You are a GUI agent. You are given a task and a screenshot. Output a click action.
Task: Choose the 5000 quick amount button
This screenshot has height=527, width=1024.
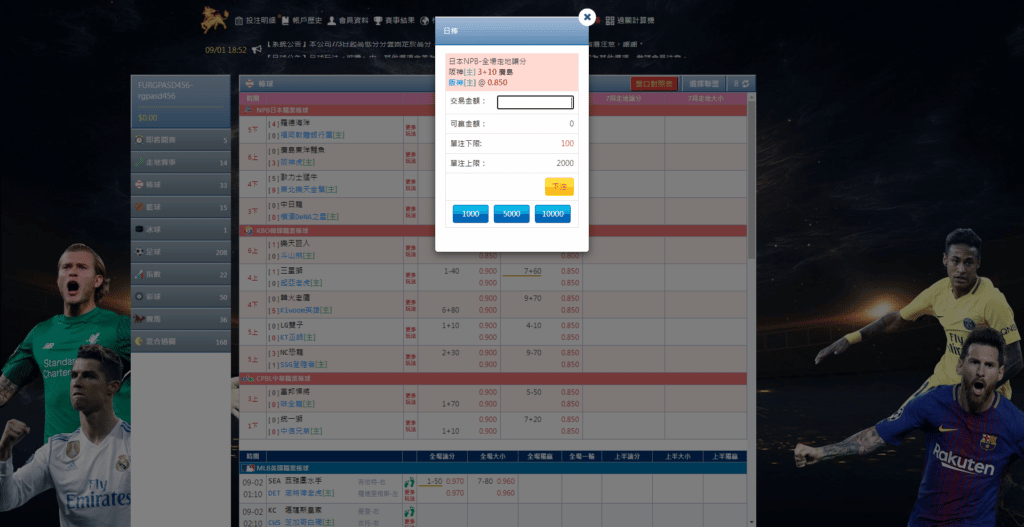(x=511, y=214)
